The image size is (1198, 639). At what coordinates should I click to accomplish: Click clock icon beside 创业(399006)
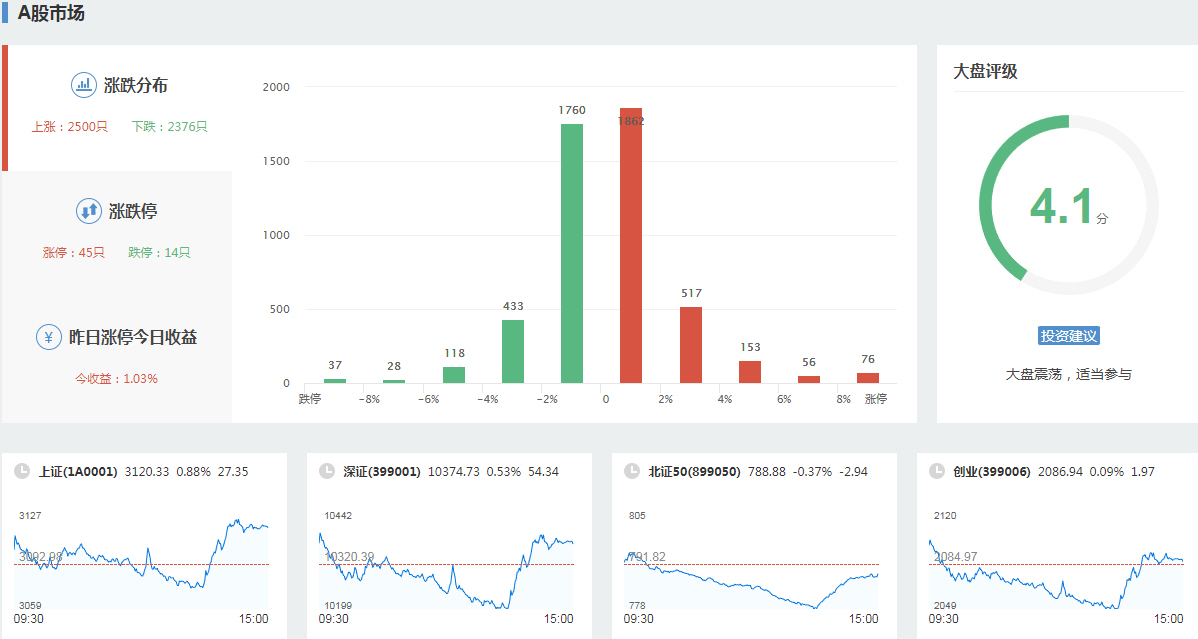pos(937,471)
